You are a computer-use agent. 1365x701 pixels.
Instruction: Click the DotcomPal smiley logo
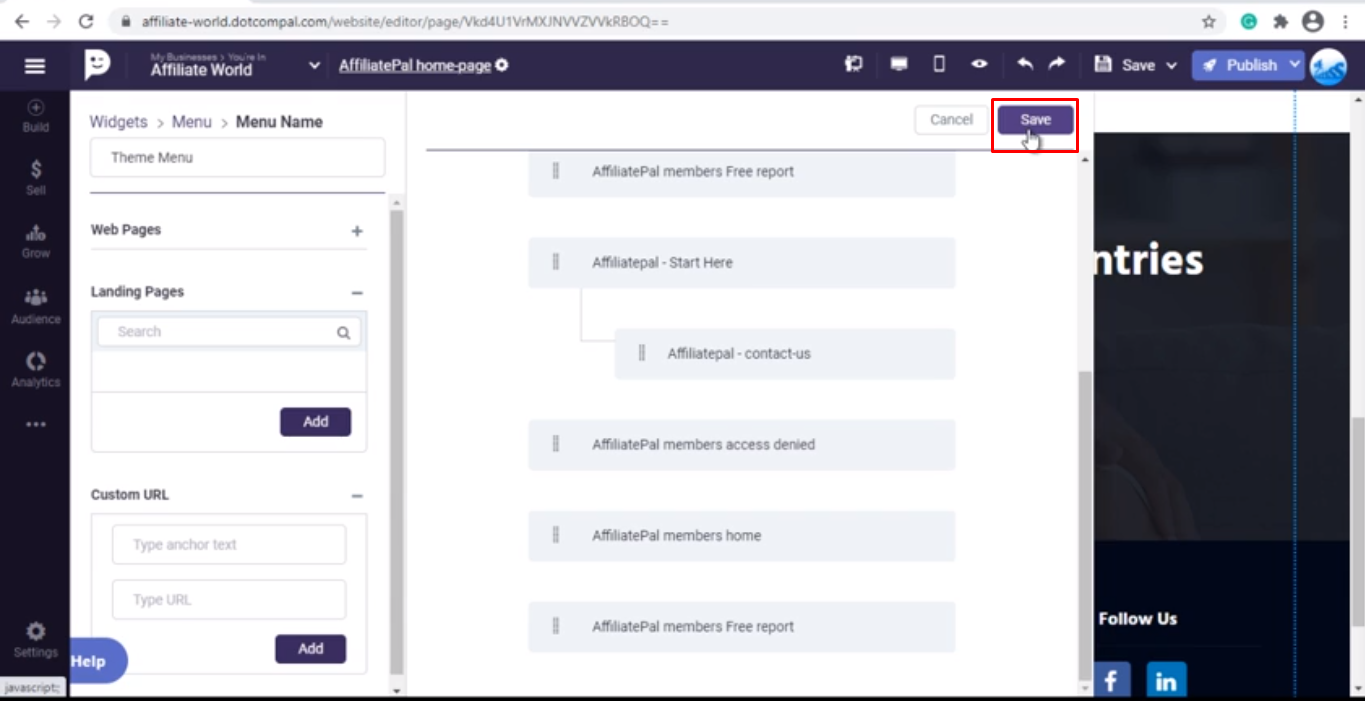(97, 65)
